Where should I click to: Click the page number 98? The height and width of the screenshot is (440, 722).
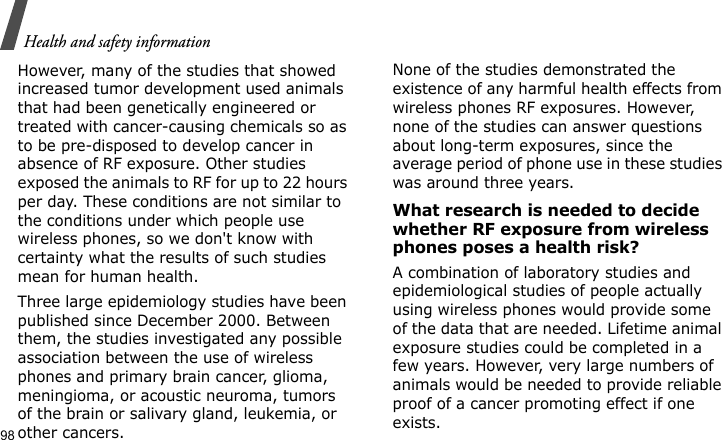(8, 434)
